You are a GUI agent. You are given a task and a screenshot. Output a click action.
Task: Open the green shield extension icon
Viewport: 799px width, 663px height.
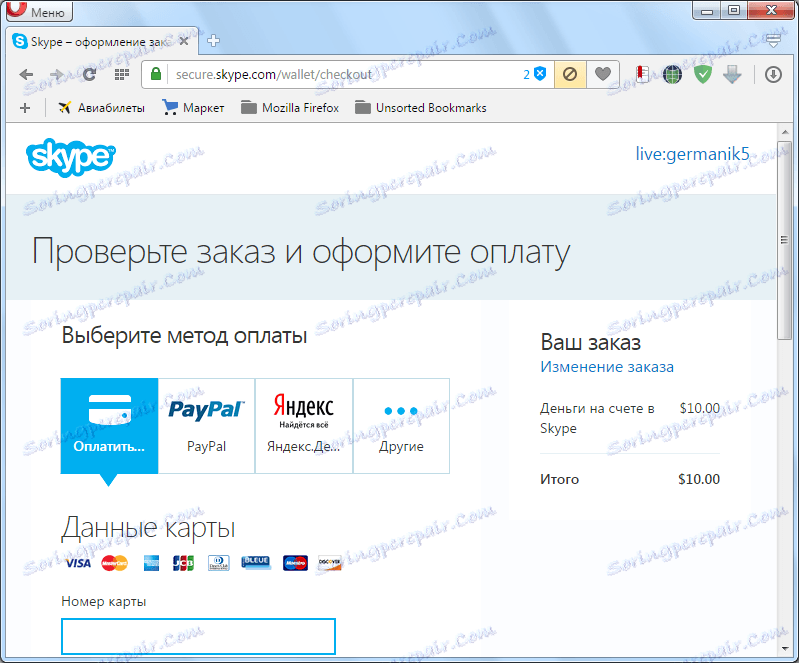click(703, 74)
